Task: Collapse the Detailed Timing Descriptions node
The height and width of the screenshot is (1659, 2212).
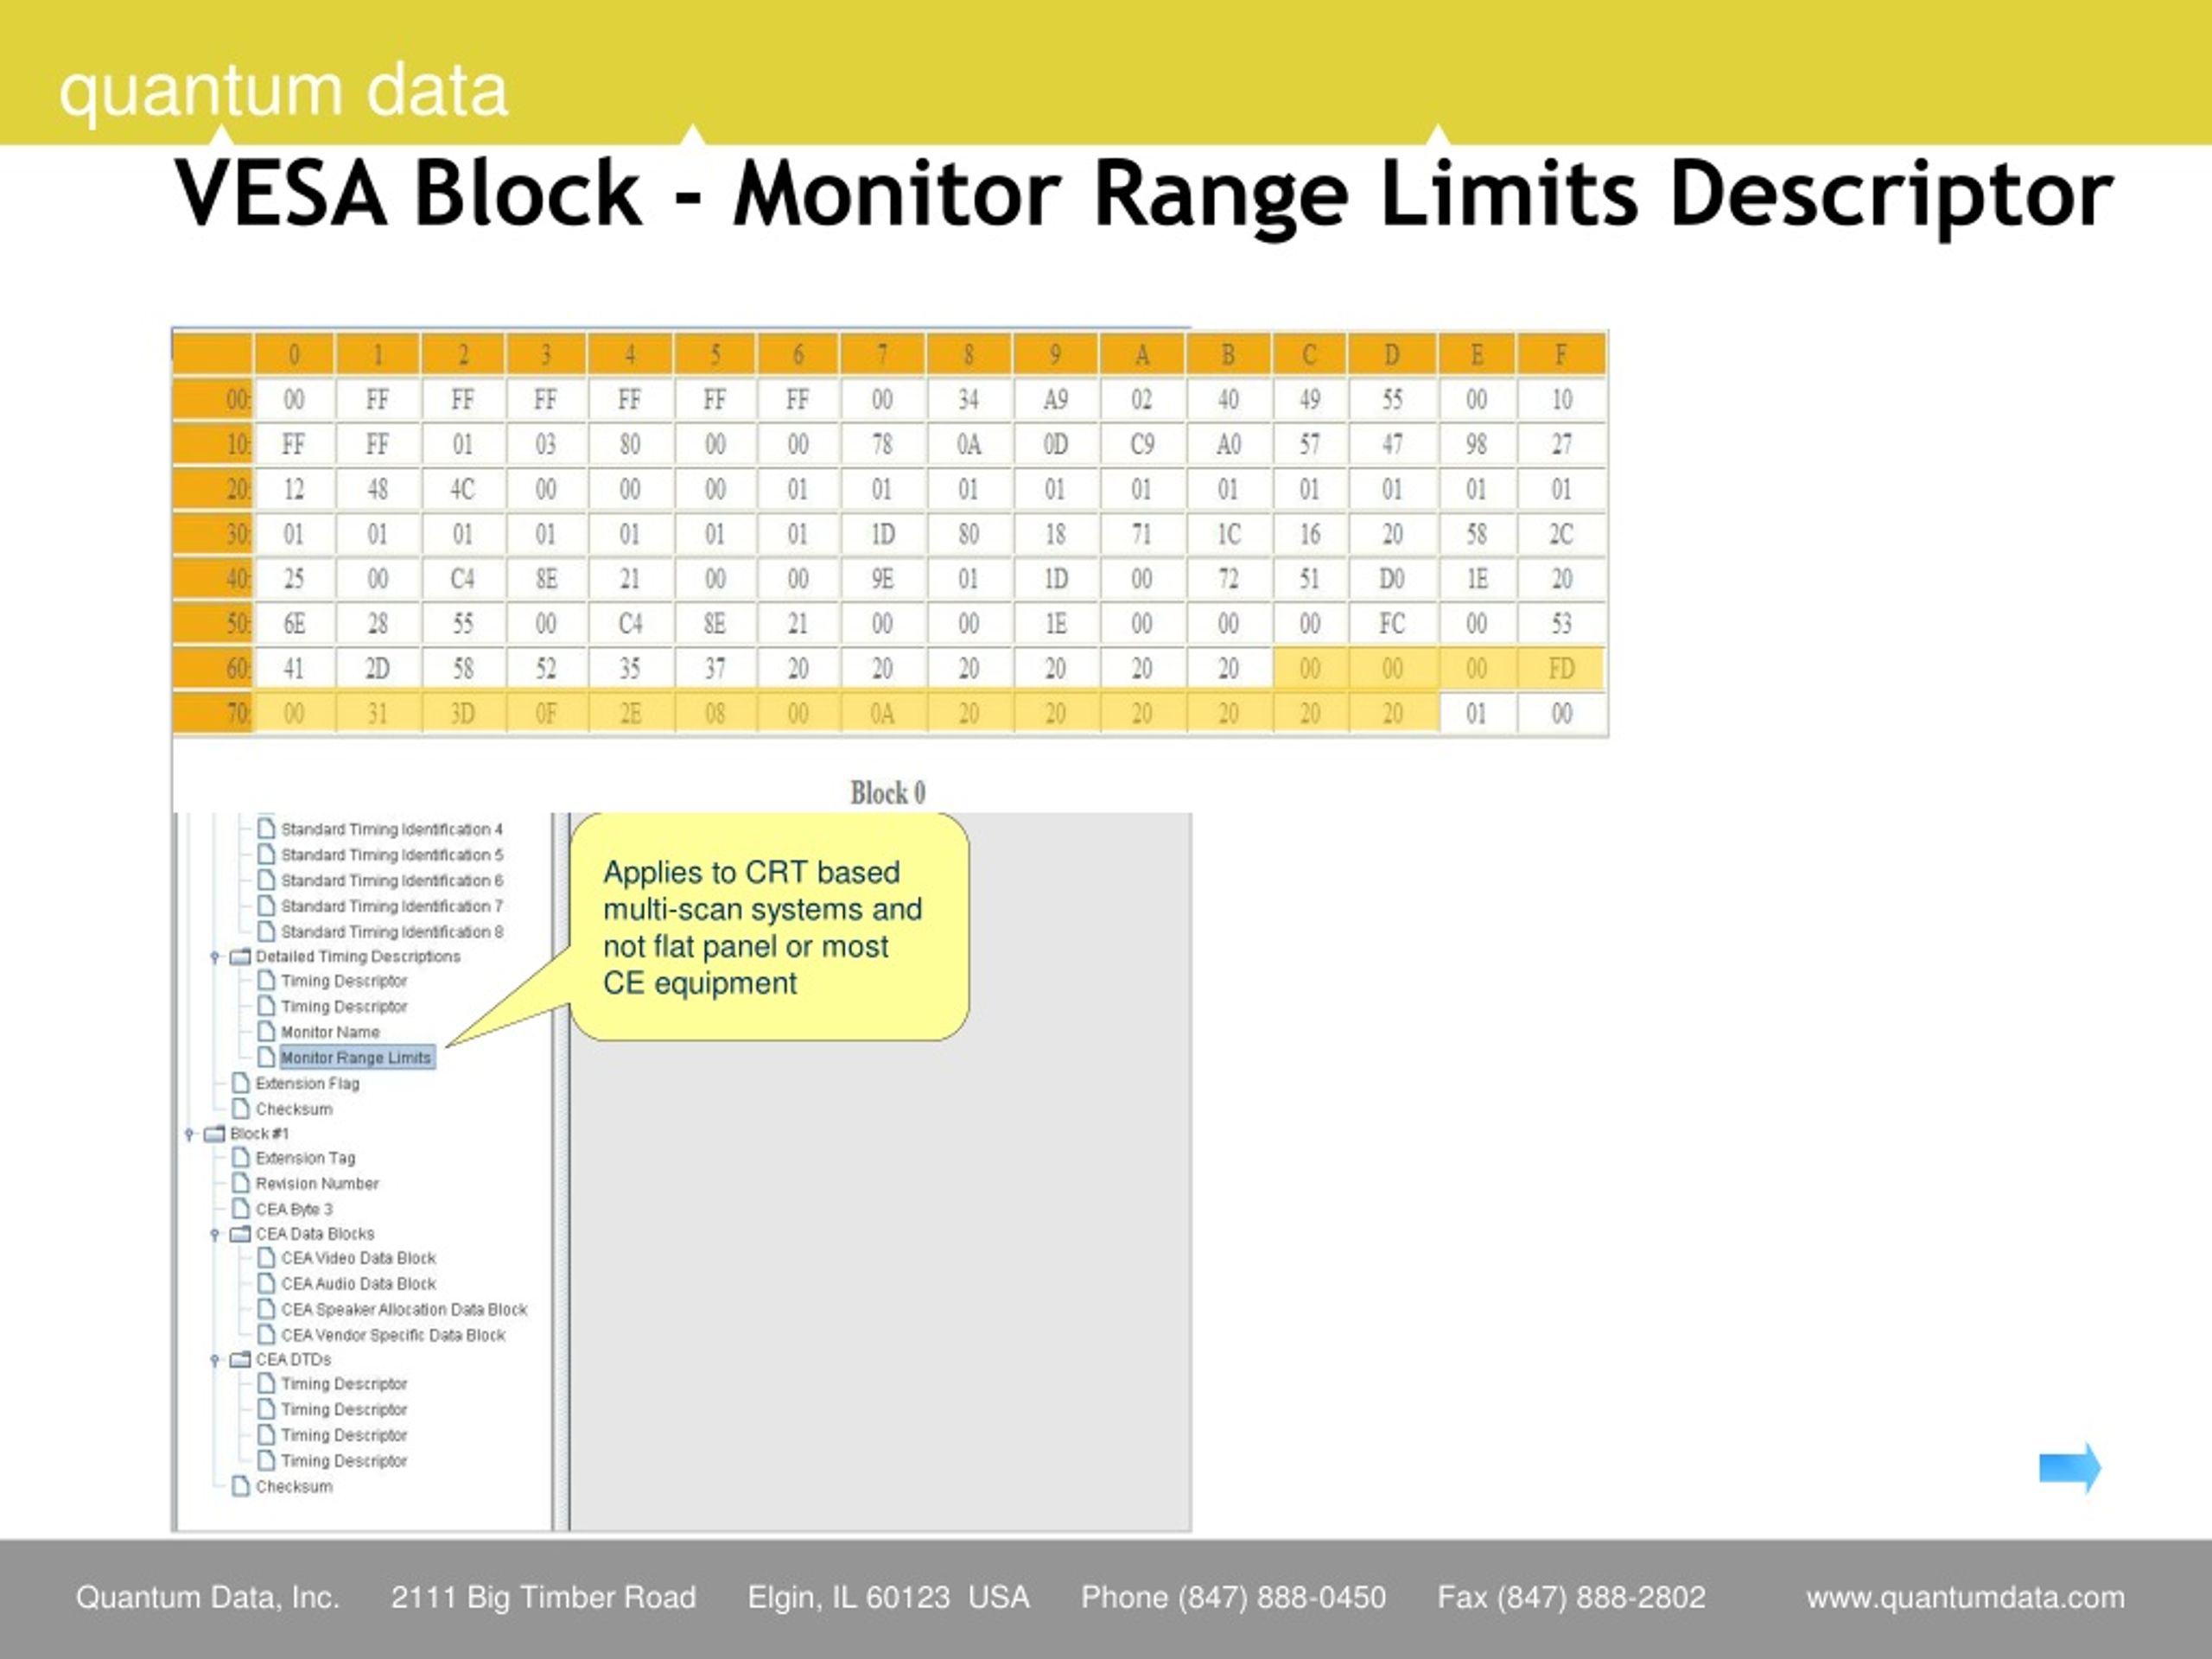Action: coord(214,957)
